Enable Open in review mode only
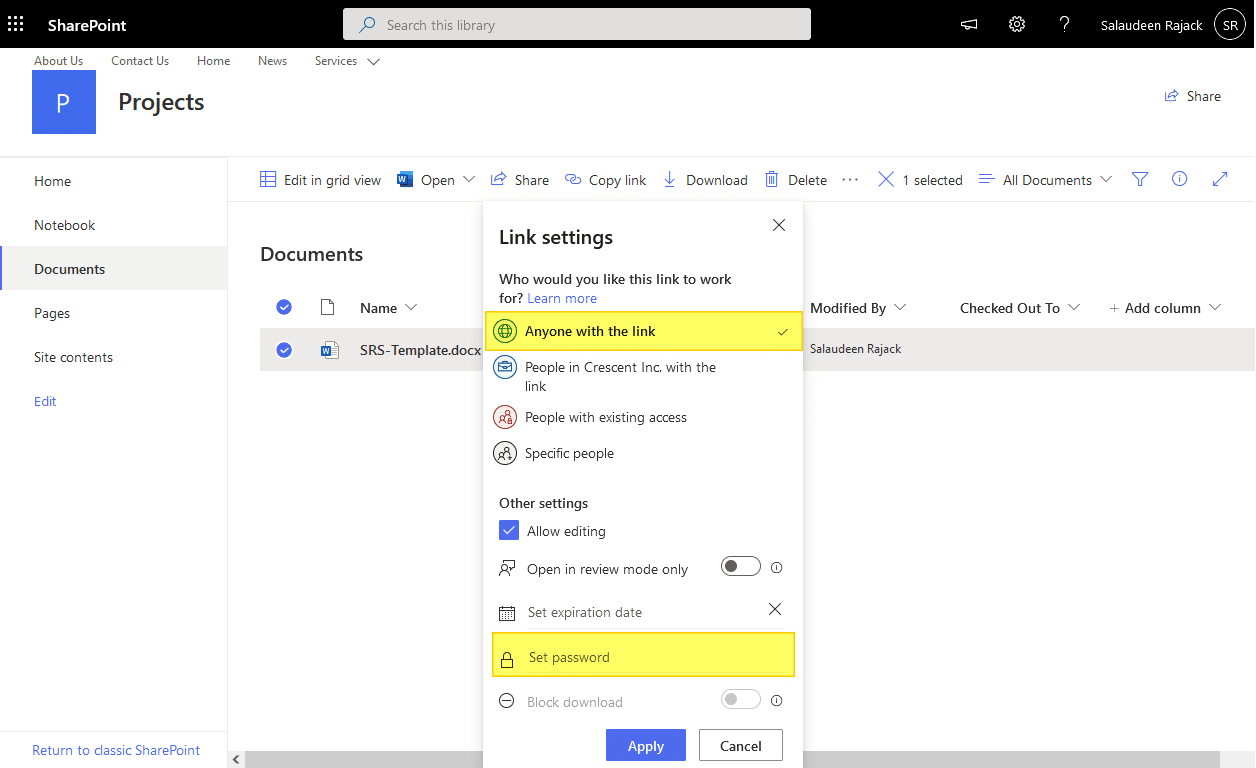The width and height of the screenshot is (1256, 768). tap(740, 566)
